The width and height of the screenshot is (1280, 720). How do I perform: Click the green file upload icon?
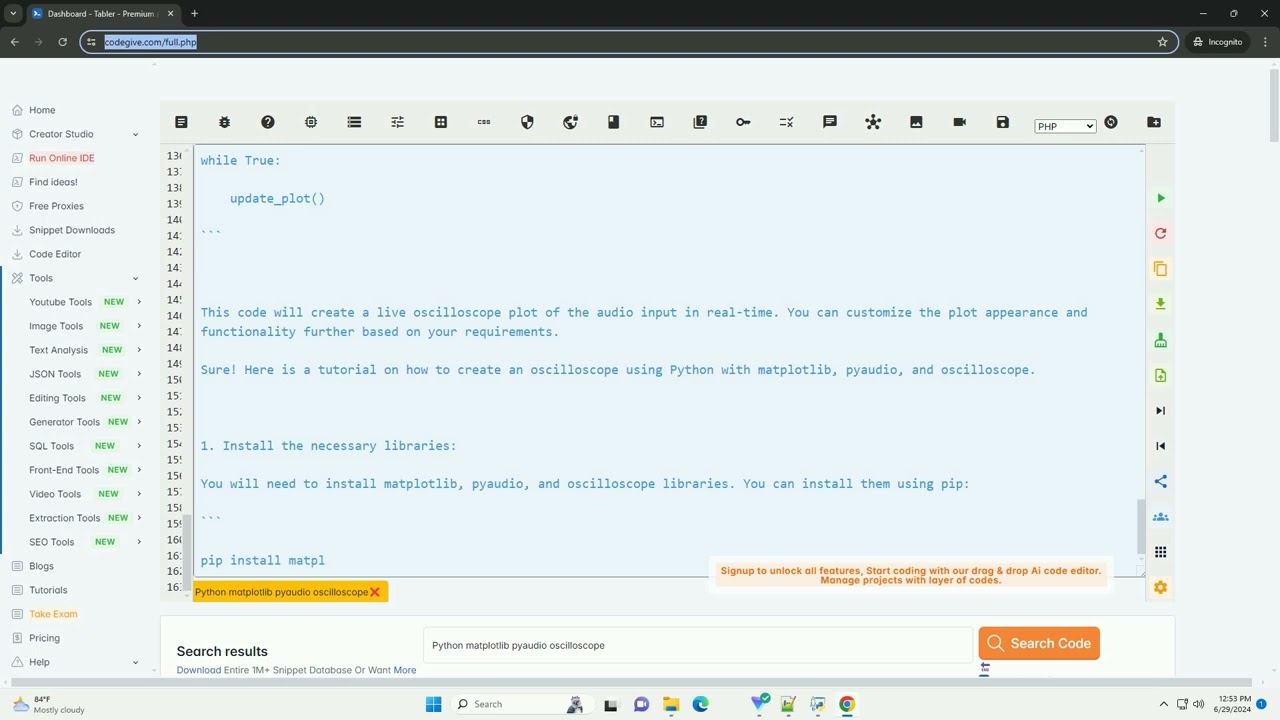[x=1161, y=375]
